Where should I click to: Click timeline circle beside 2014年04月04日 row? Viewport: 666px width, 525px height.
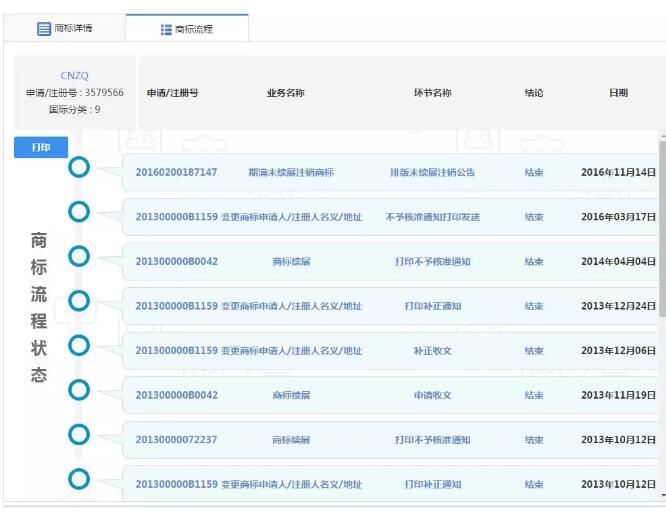(x=79, y=256)
